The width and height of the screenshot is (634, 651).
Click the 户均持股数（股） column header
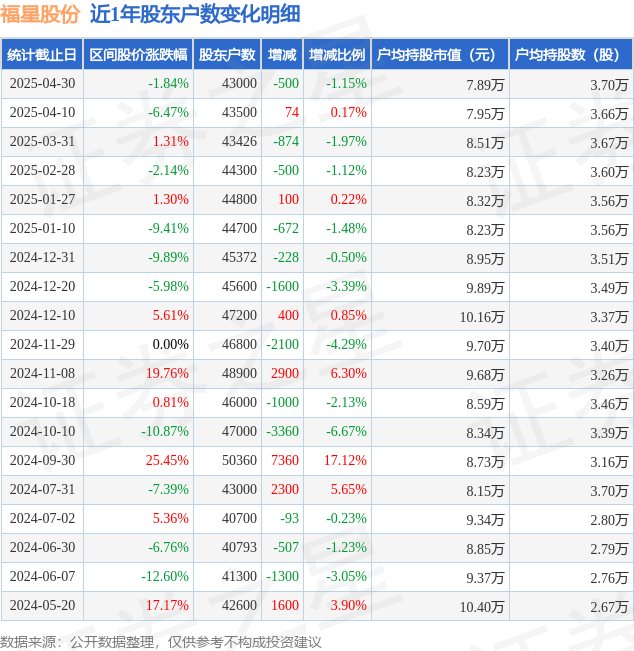click(x=571, y=54)
